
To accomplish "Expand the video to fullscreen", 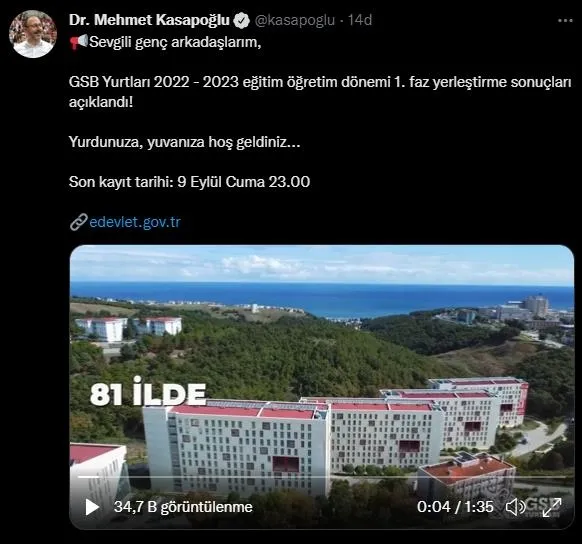I will [552, 507].
